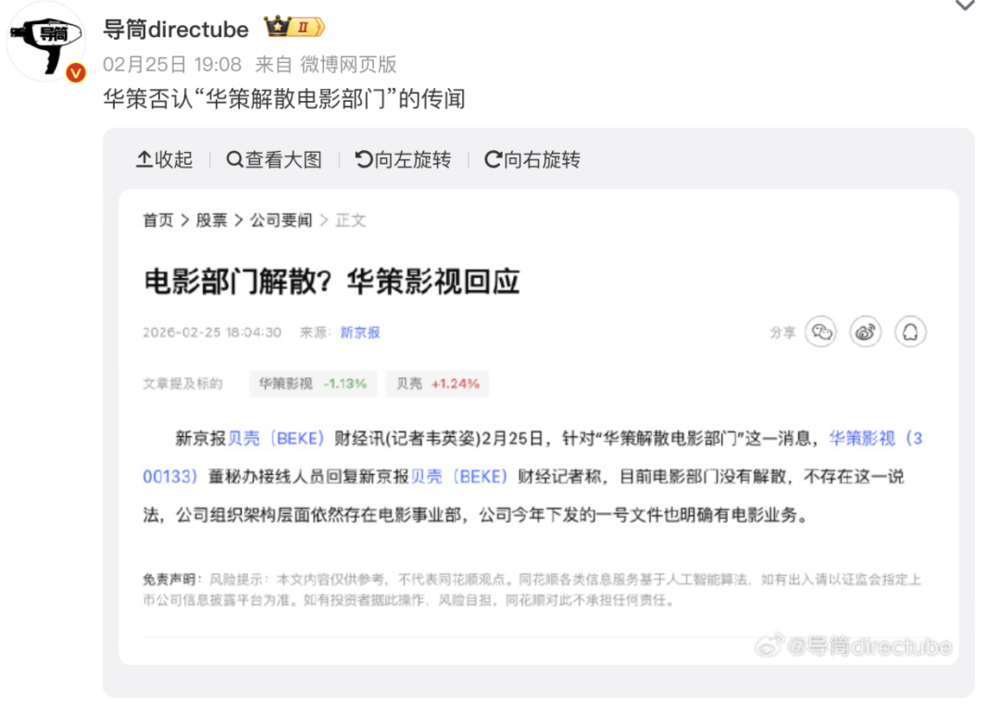
Task: Collapse the image with 收起
Action: coord(164,159)
